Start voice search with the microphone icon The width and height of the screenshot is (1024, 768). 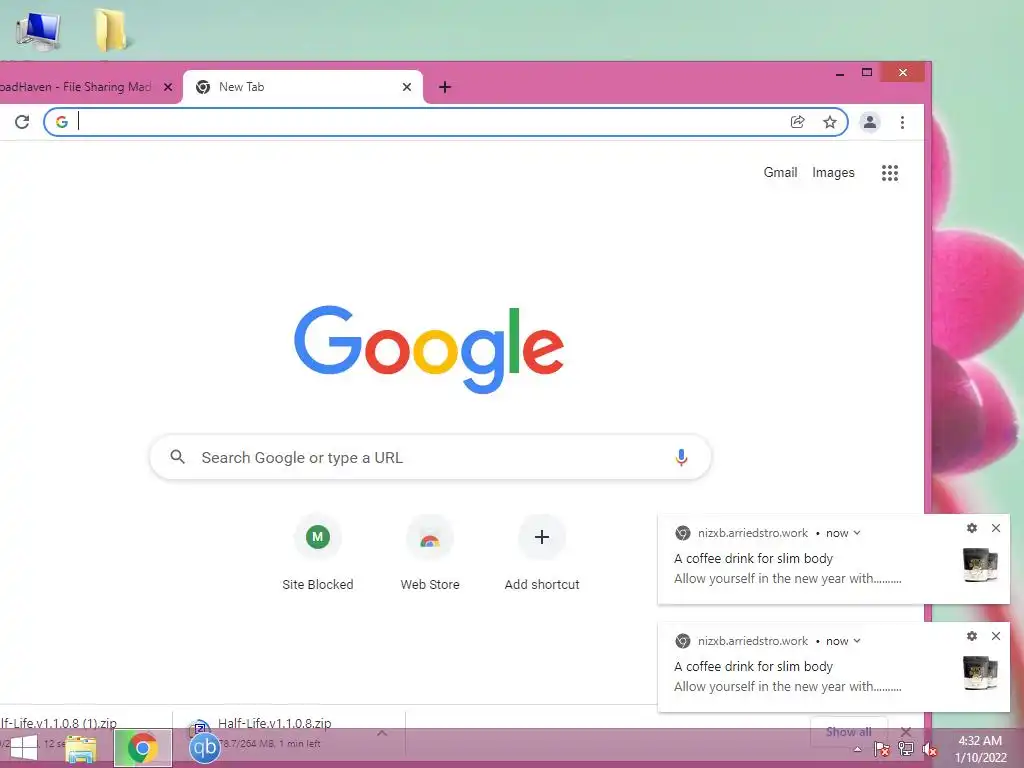pyautogui.click(x=680, y=457)
